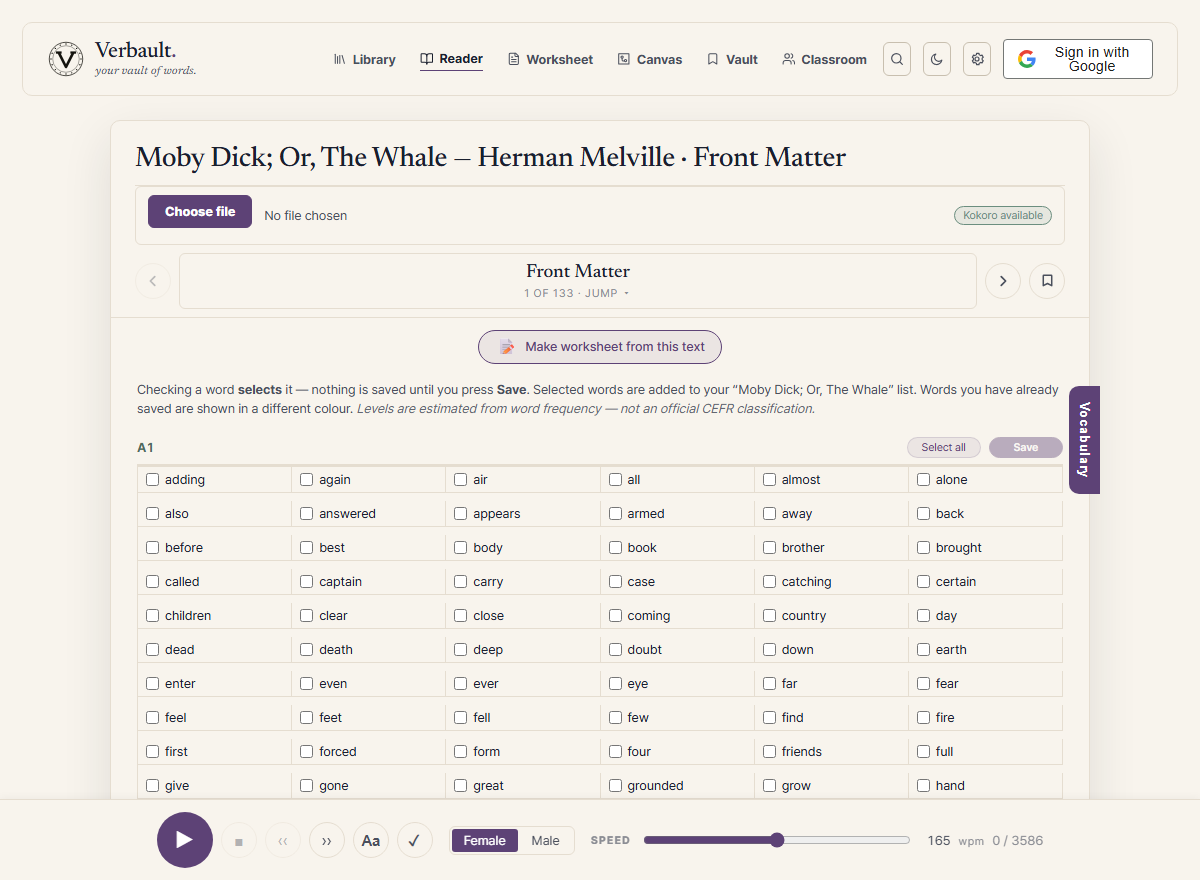This screenshot has height=880, width=1200.
Task: Select the Male voice
Action: click(546, 841)
